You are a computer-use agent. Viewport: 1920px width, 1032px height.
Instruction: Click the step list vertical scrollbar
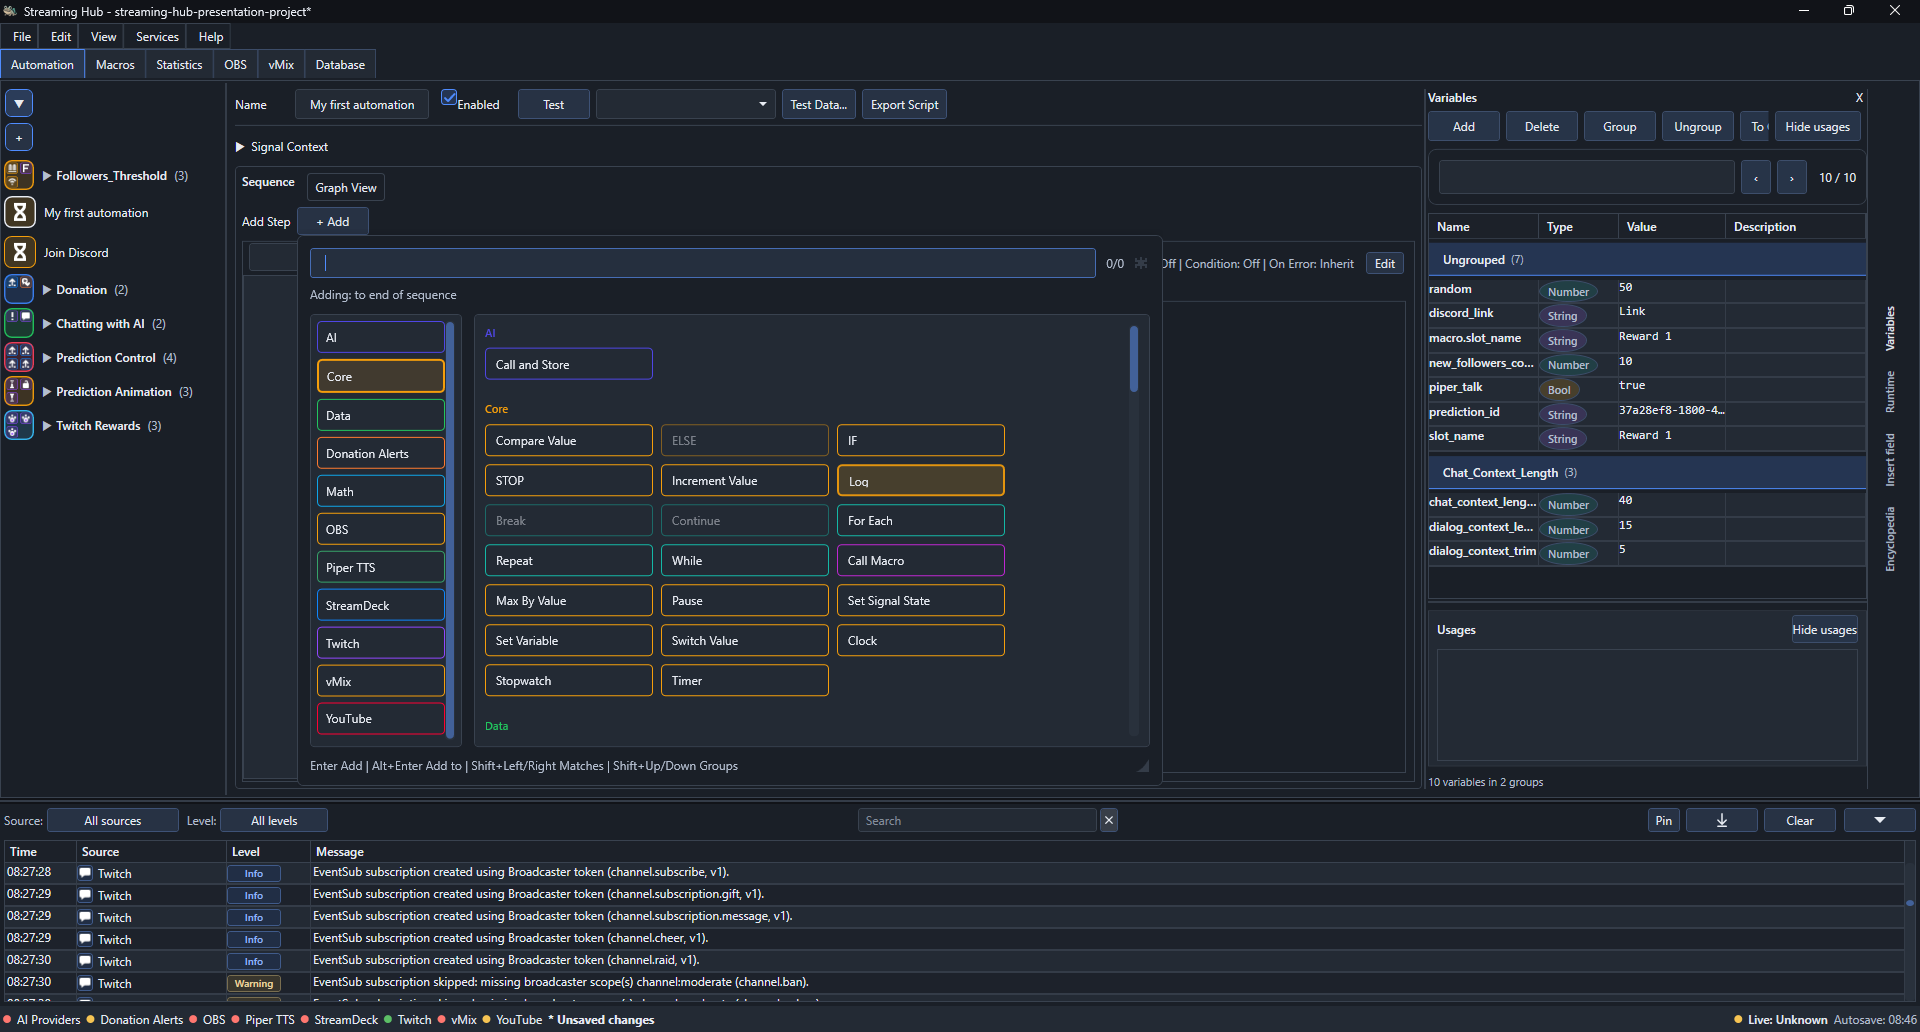pos(1133,359)
